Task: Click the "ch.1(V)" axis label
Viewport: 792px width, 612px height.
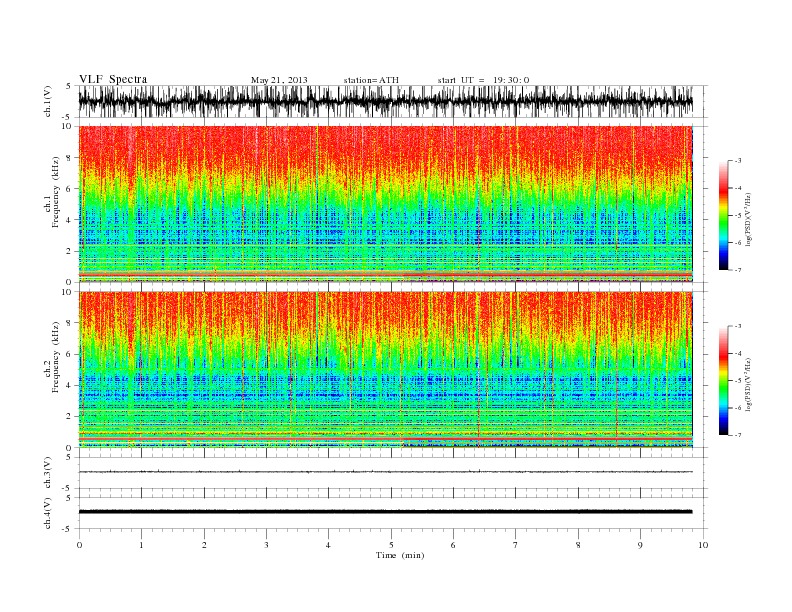Action: [x=48, y=101]
